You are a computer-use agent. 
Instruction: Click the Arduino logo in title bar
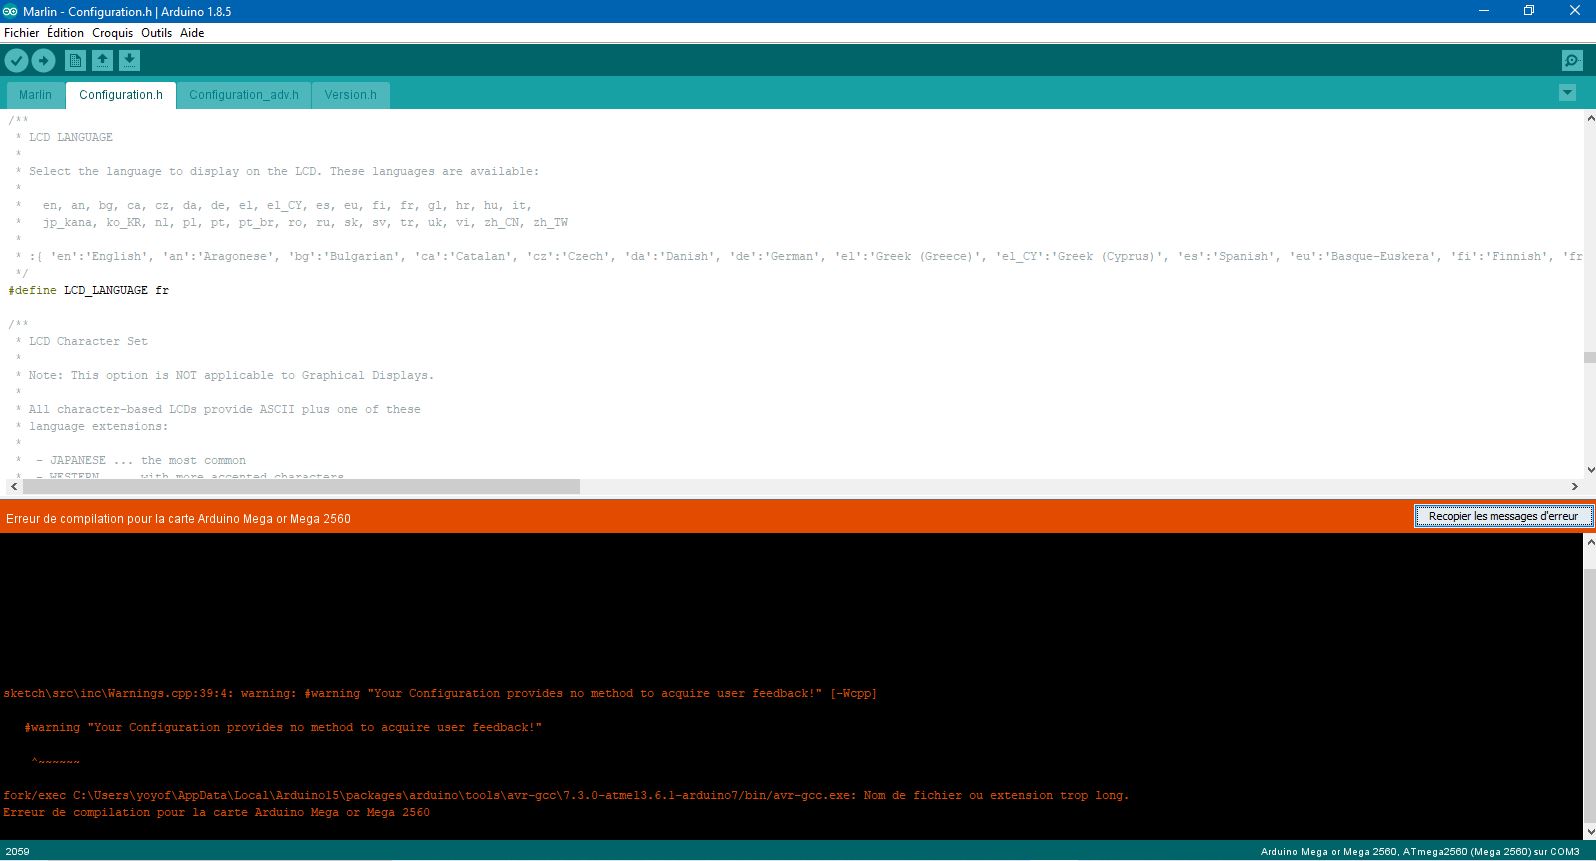[x=10, y=11]
